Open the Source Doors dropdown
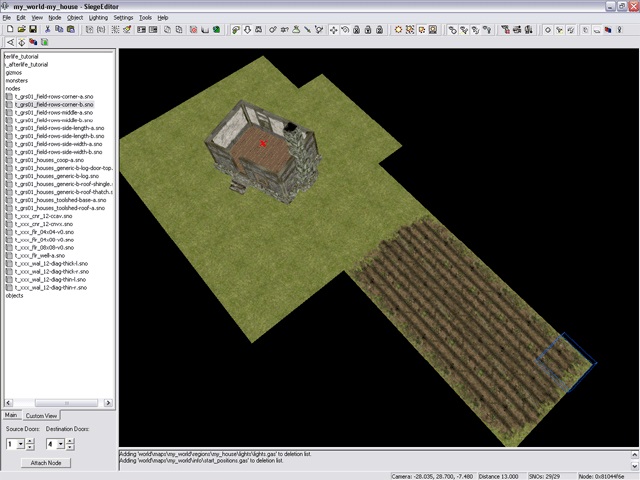640x480 pixels. (20, 444)
